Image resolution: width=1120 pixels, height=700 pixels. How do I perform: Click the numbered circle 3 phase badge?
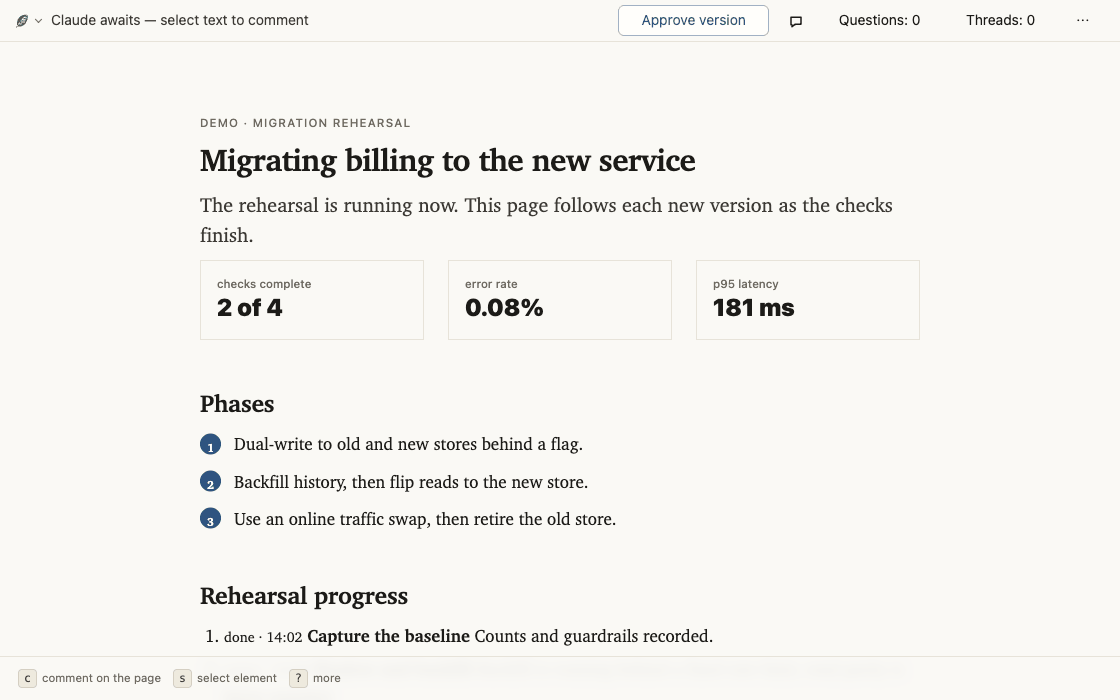click(x=210, y=519)
